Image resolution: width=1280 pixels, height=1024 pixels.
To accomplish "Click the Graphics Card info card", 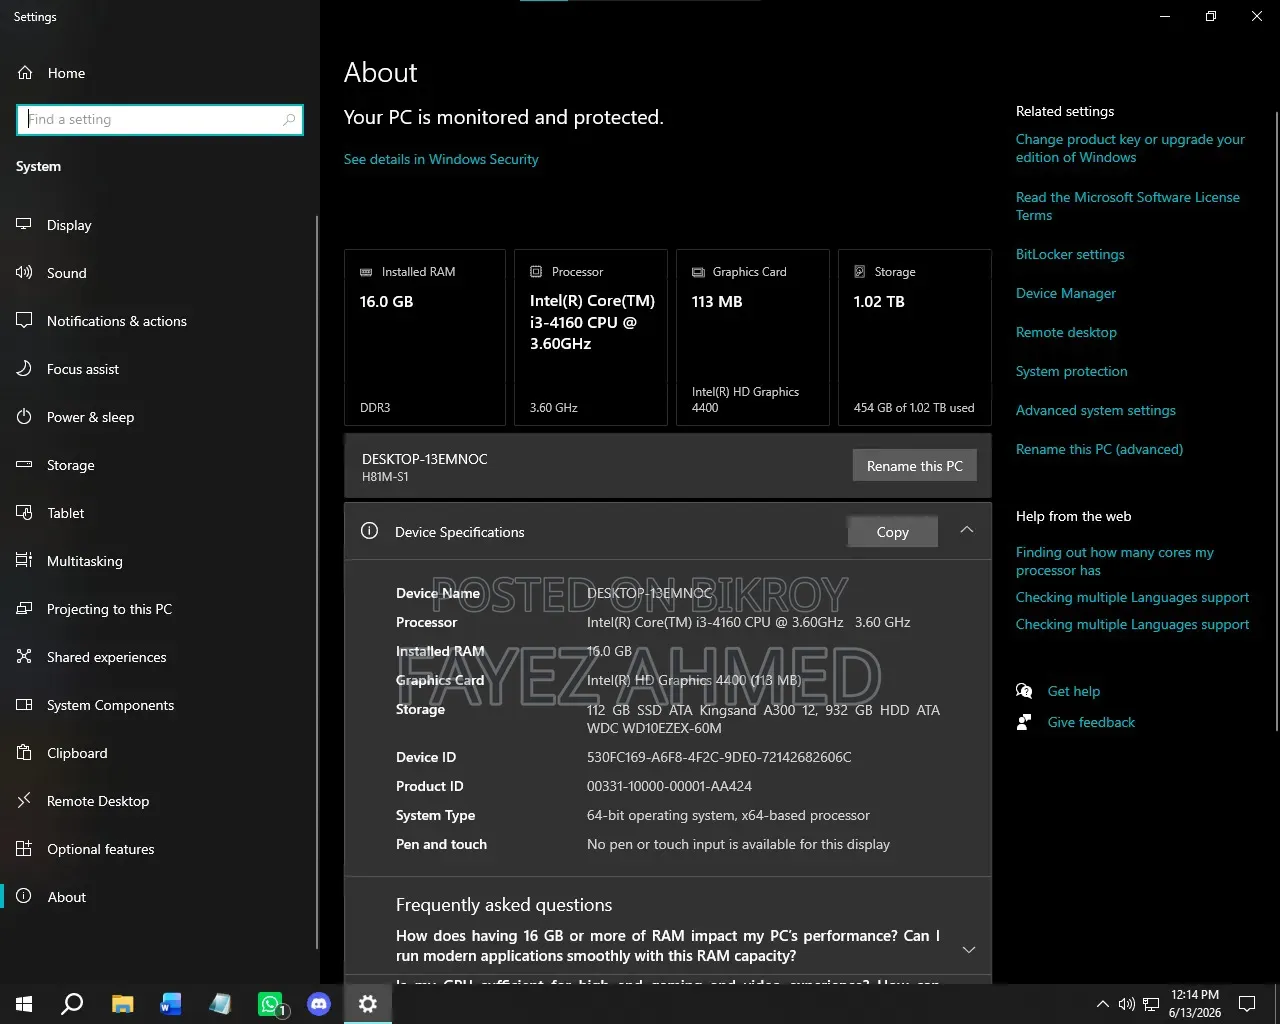I will coord(753,338).
